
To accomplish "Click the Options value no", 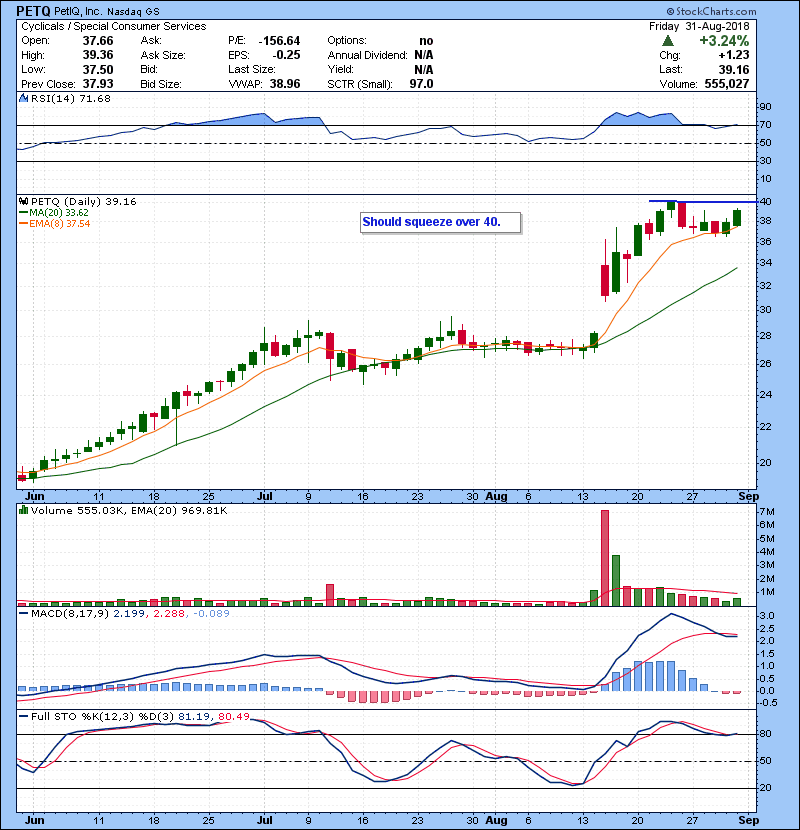I will coord(426,41).
